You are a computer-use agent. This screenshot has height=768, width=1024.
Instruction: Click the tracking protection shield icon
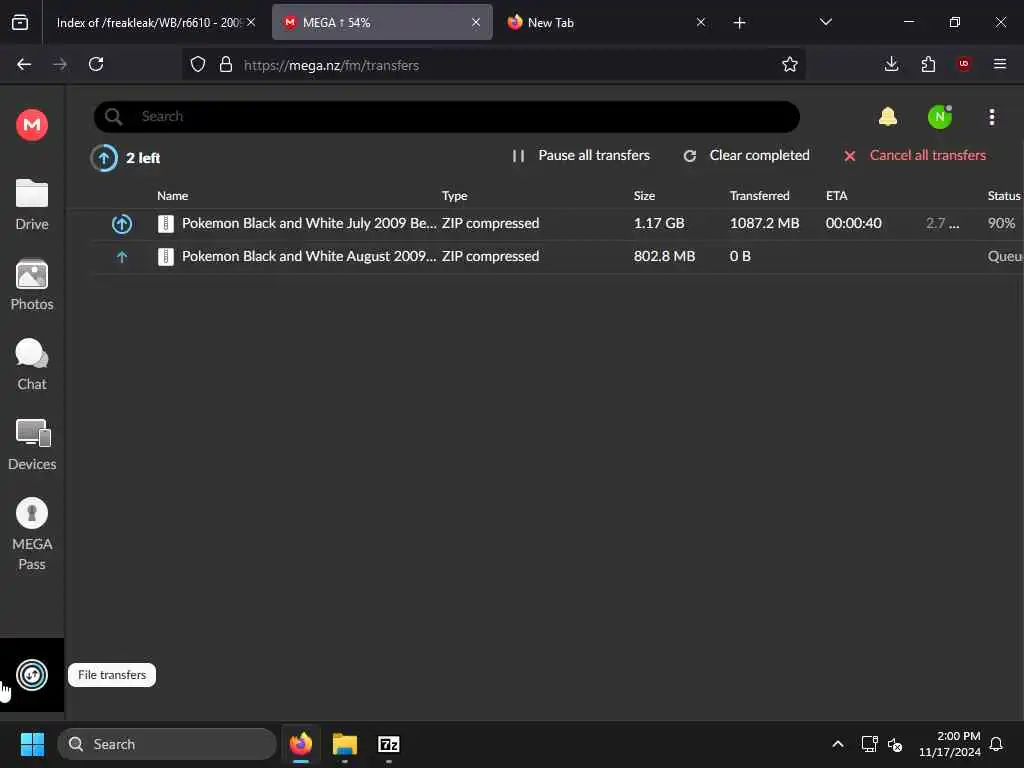pos(198,65)
